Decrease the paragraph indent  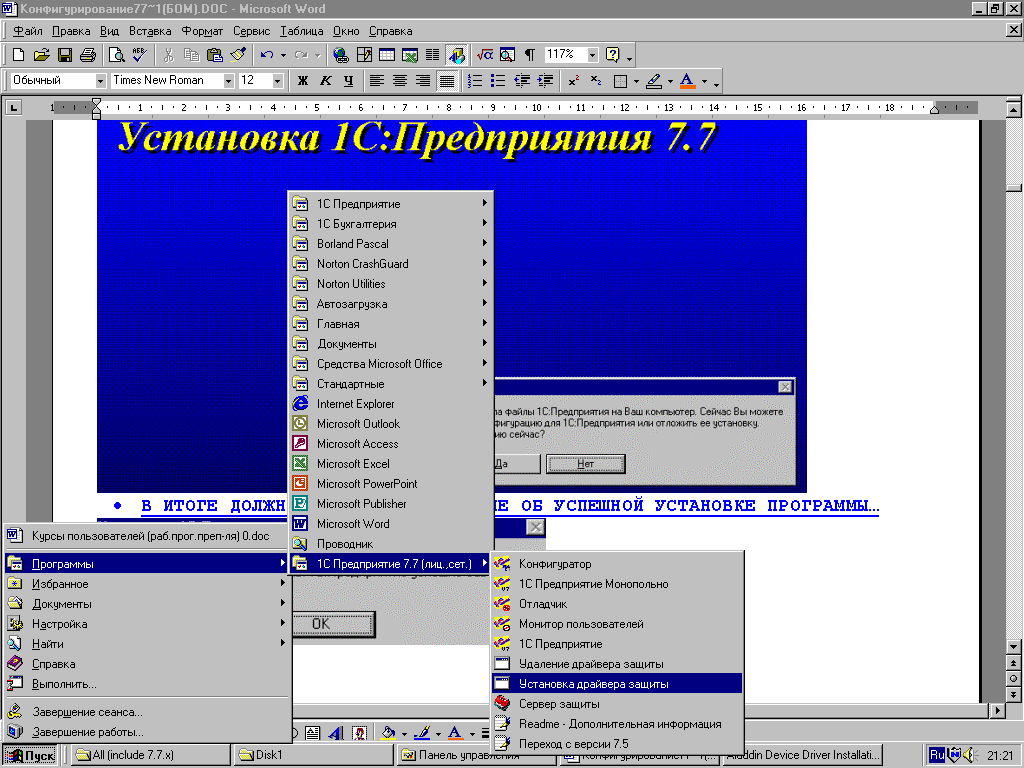click(522, 81)
